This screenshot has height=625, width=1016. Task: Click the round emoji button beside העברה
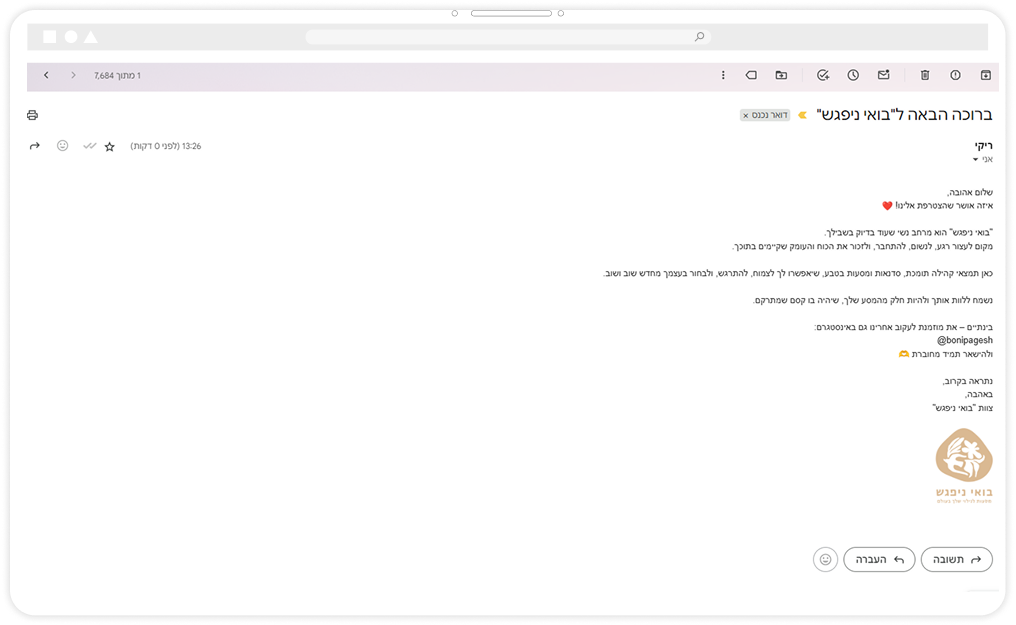pyautogui.click(x=825, y=559)
